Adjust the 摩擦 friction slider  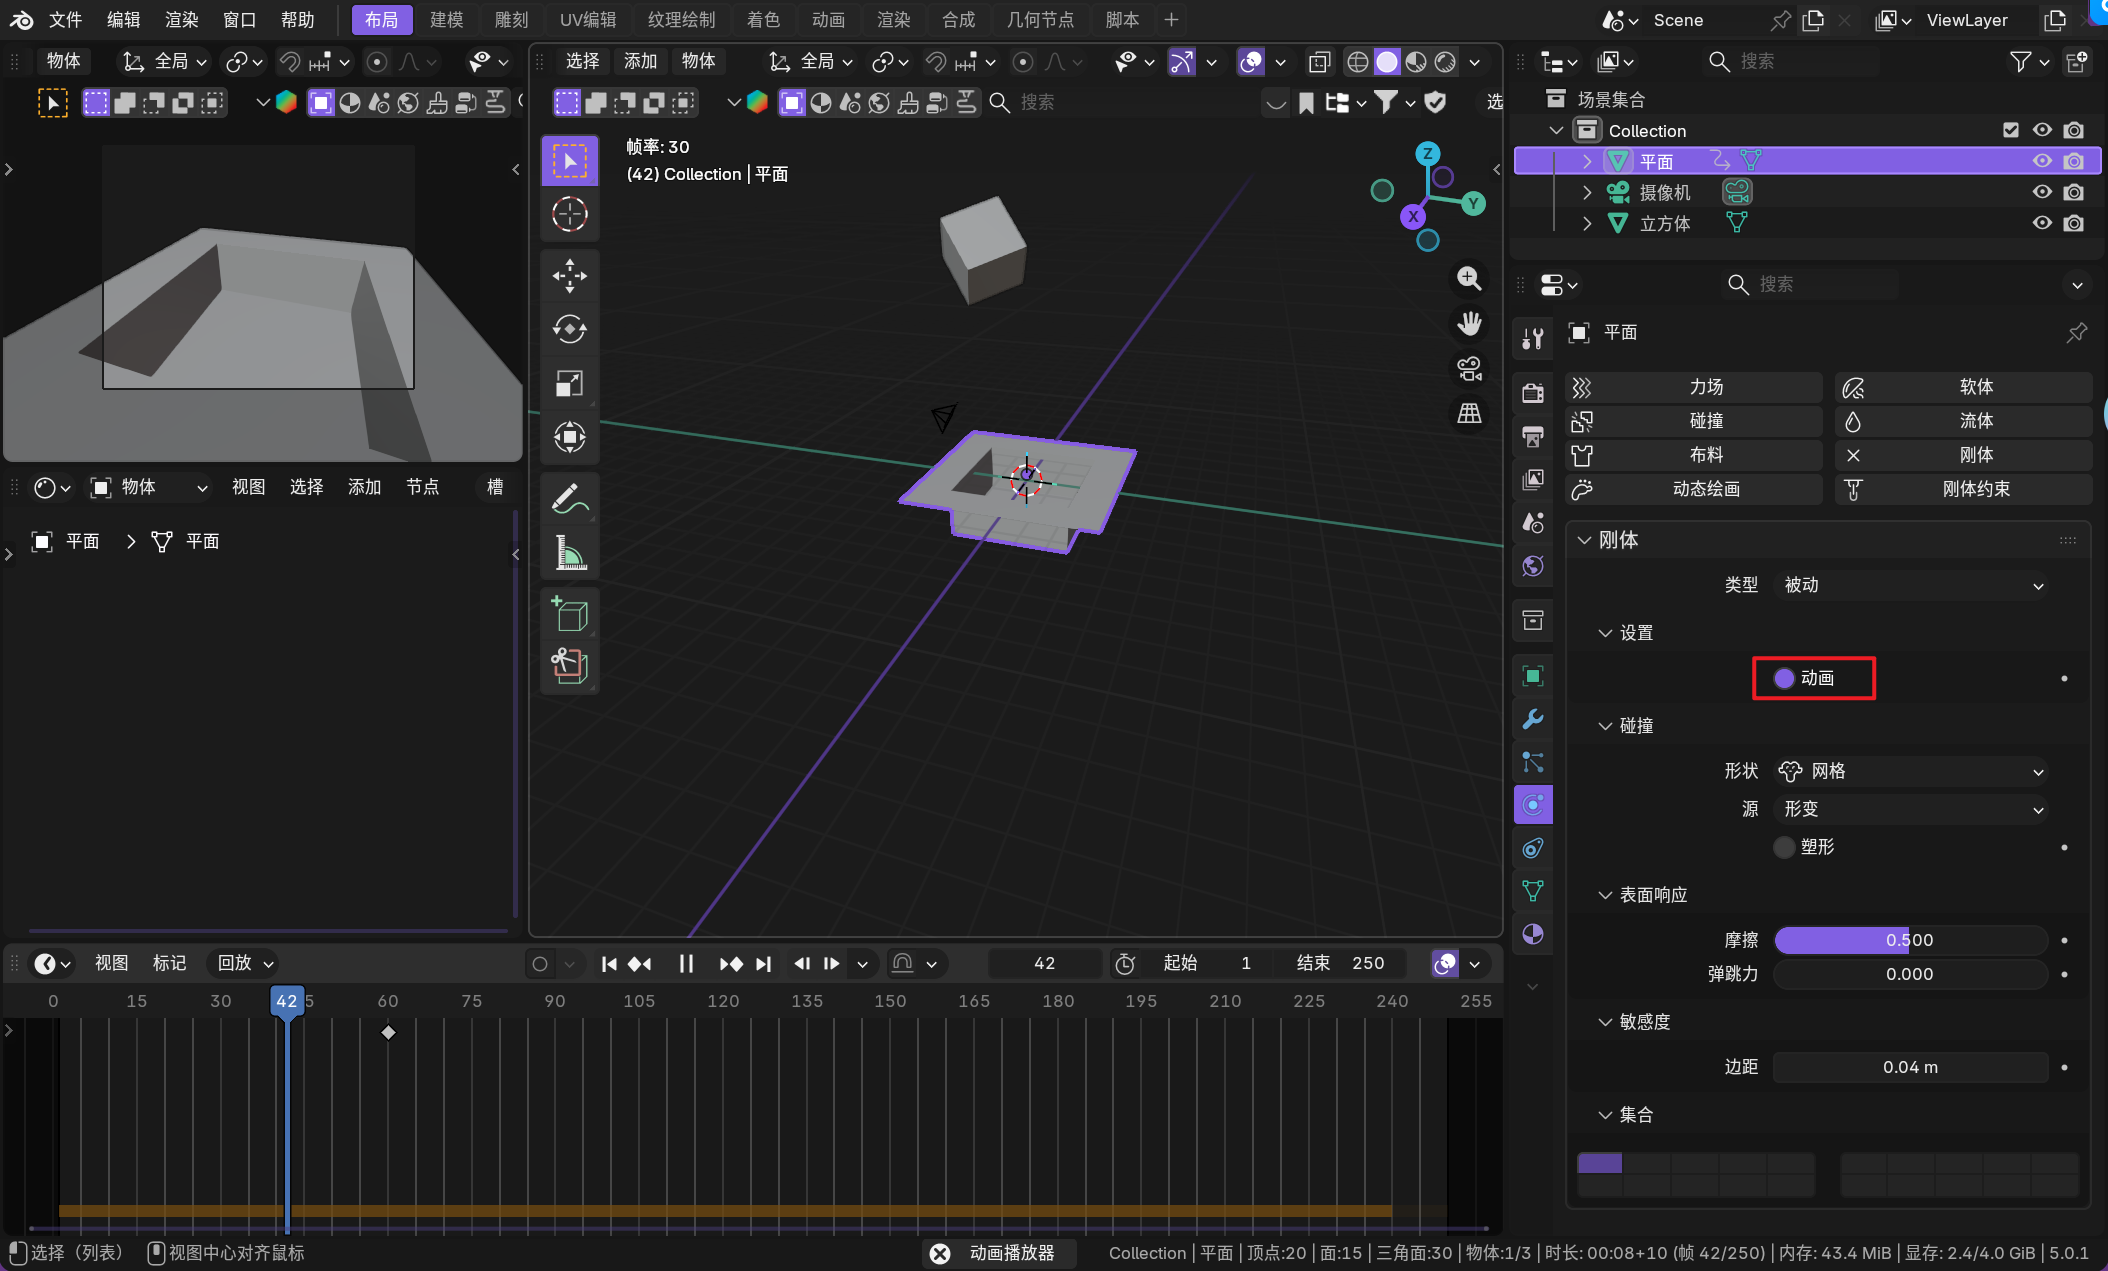(1909, 940)
